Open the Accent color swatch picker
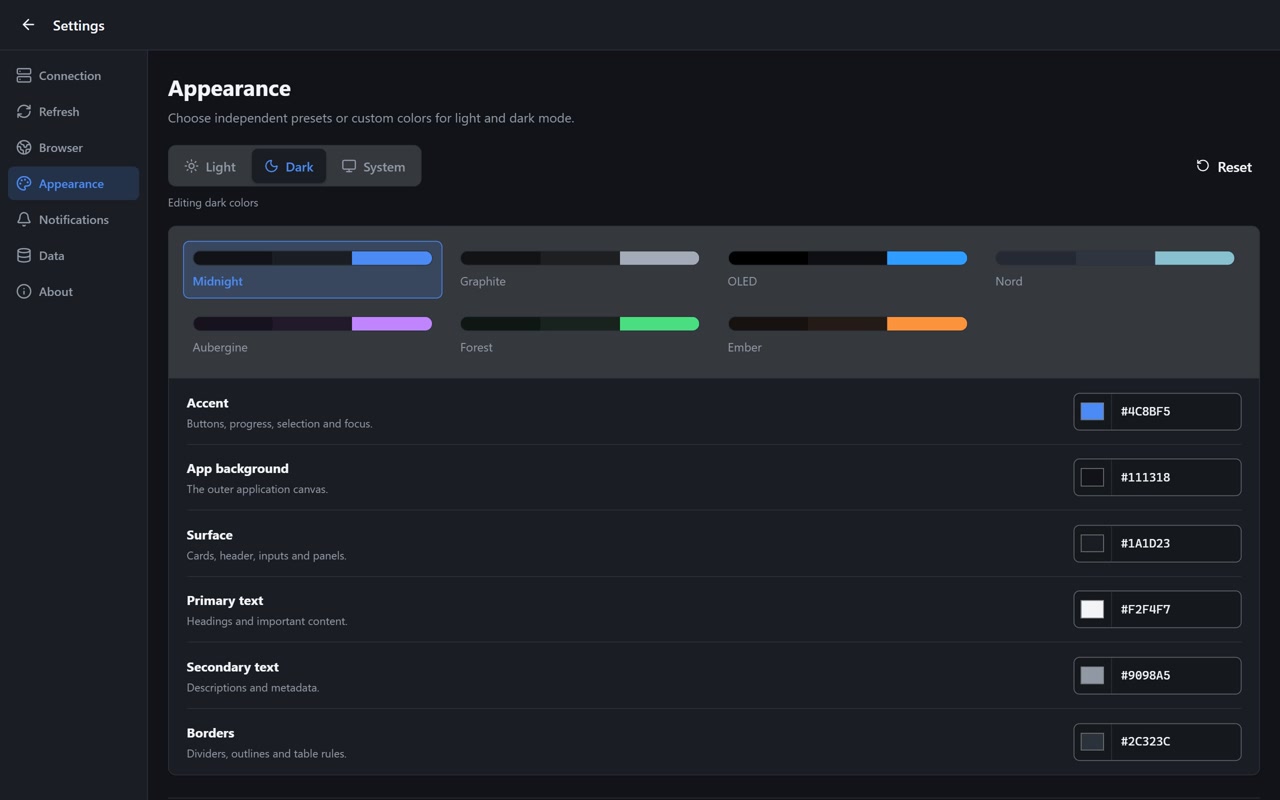The width and height of the screenshot is (1280, 800). pyautogui.click(x=1092, y=411)
